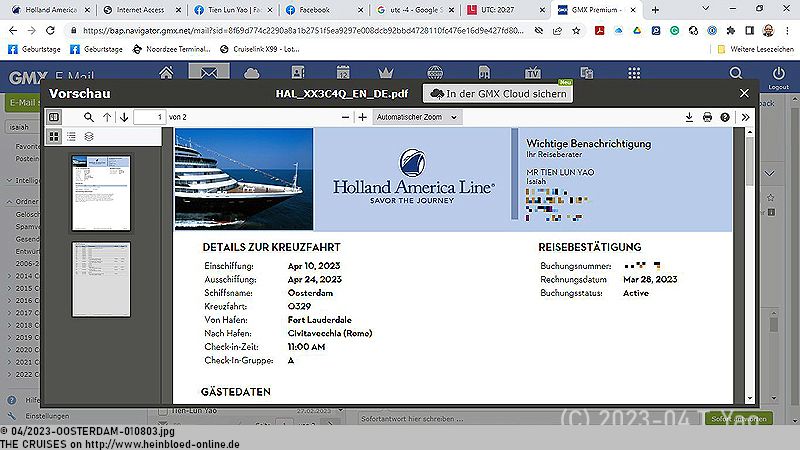The height and width of the screenshot is (450, 800).
Task: Open GMX calendar icon
Action: pyautogui.click(x=343, y=73)
